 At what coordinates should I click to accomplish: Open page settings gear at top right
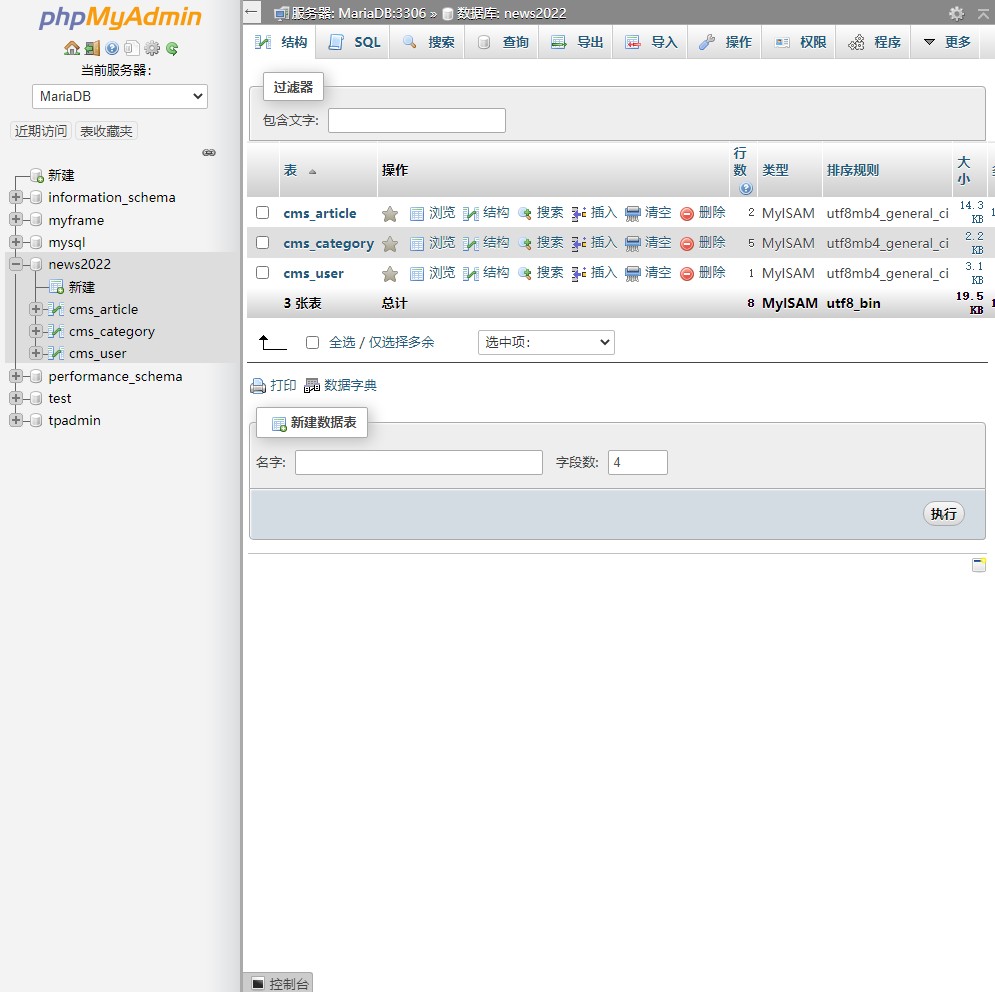(956, 13)
